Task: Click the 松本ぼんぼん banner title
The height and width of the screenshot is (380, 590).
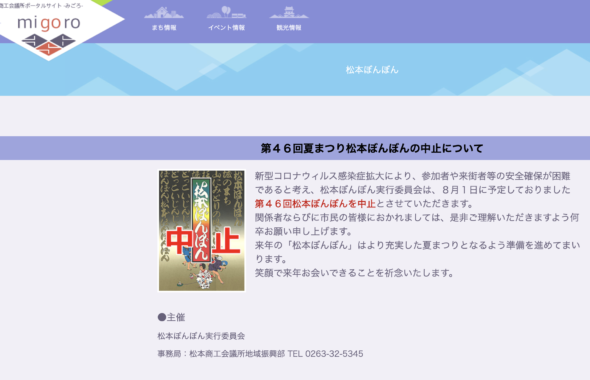Action: click(372, 70)
